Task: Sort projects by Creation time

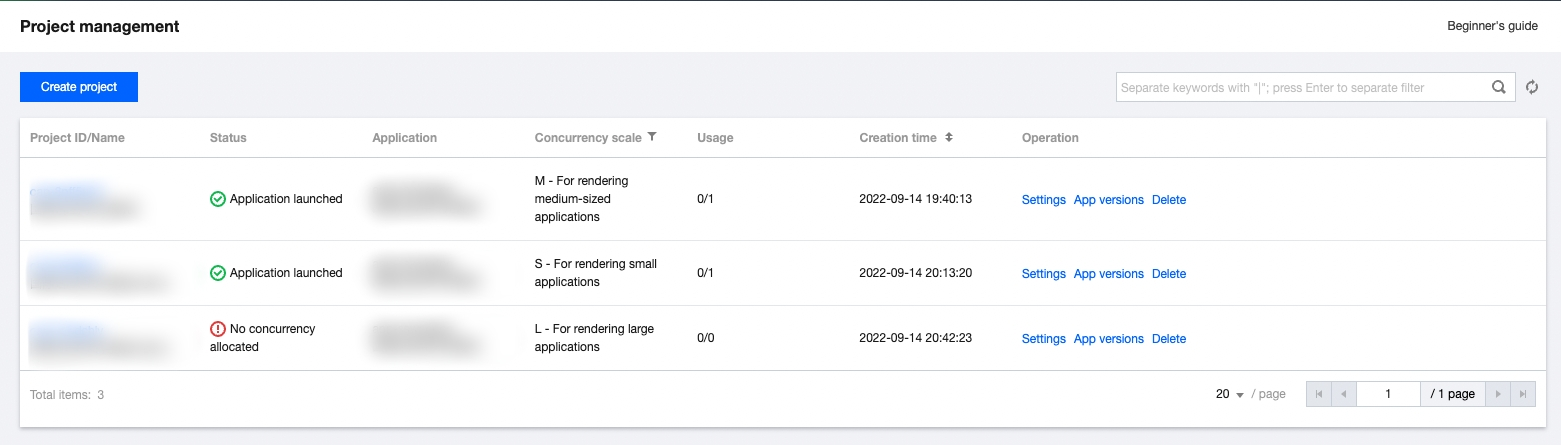Action: (x=949, y=137)
